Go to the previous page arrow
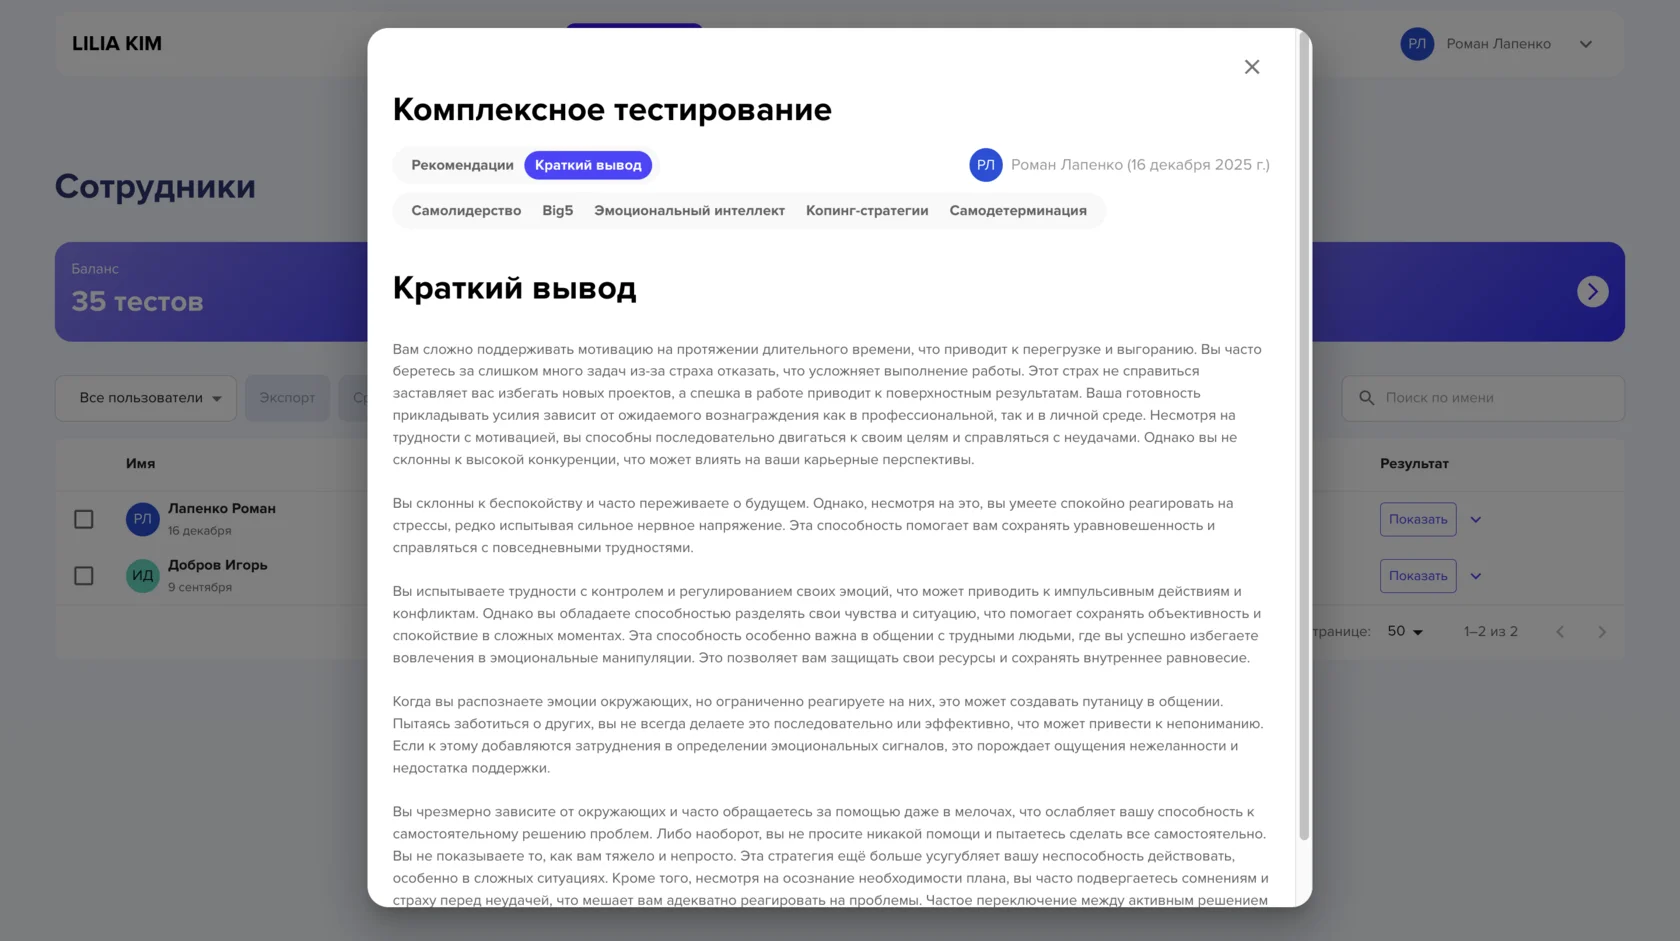1680x941 pixels. click(1560, 632)
